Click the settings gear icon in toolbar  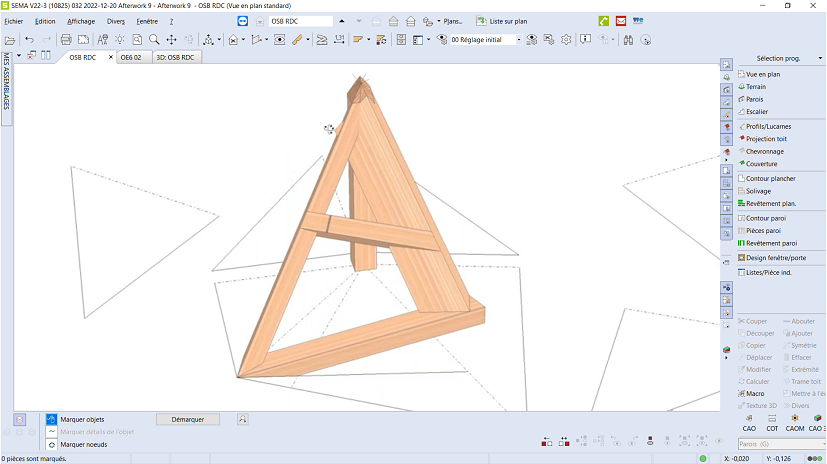click(566, 40)
